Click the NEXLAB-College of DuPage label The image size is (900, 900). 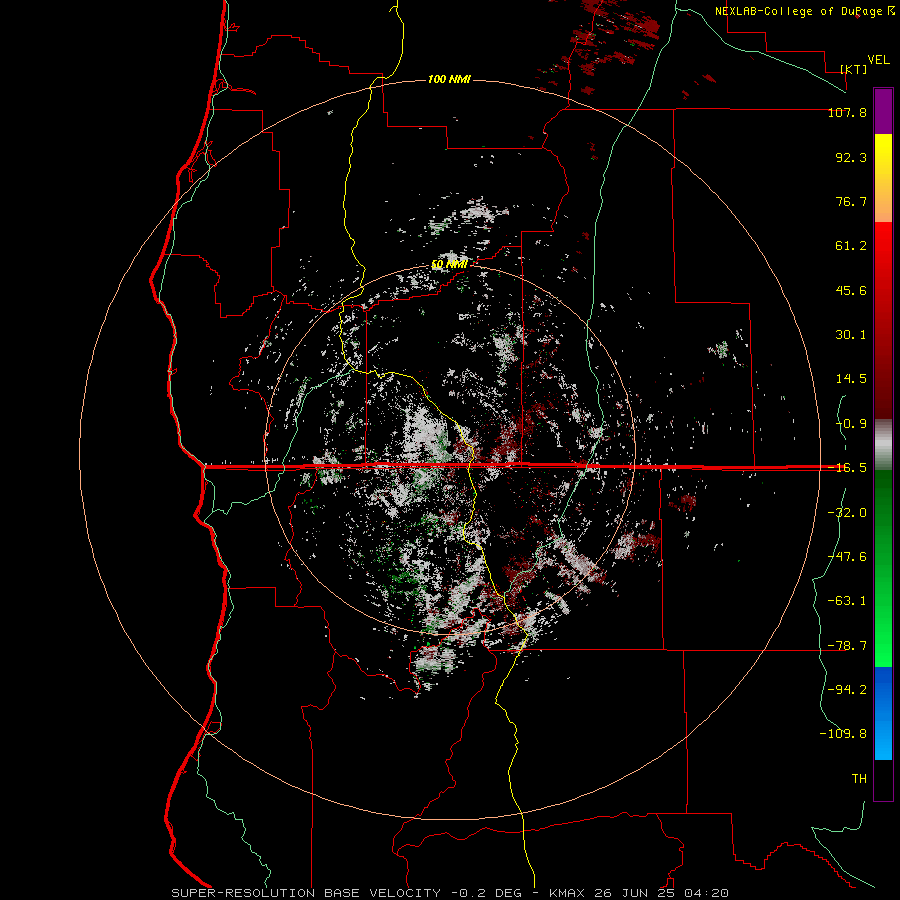point(804,11)
